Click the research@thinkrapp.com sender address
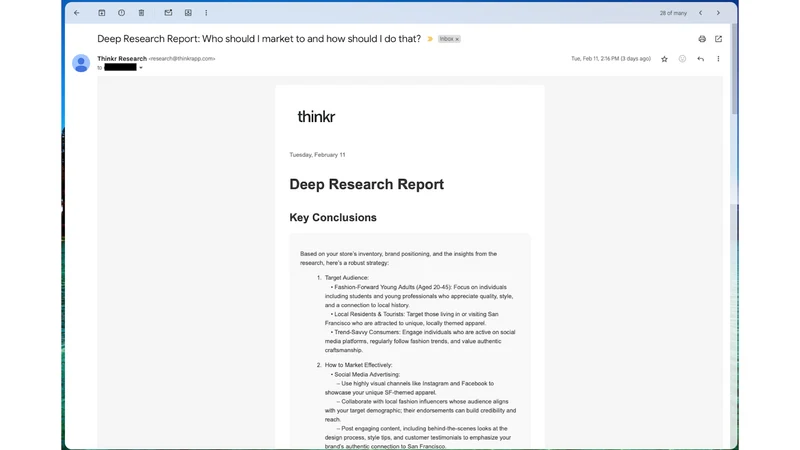Screen dimensions: 800x450 (182, 59)
